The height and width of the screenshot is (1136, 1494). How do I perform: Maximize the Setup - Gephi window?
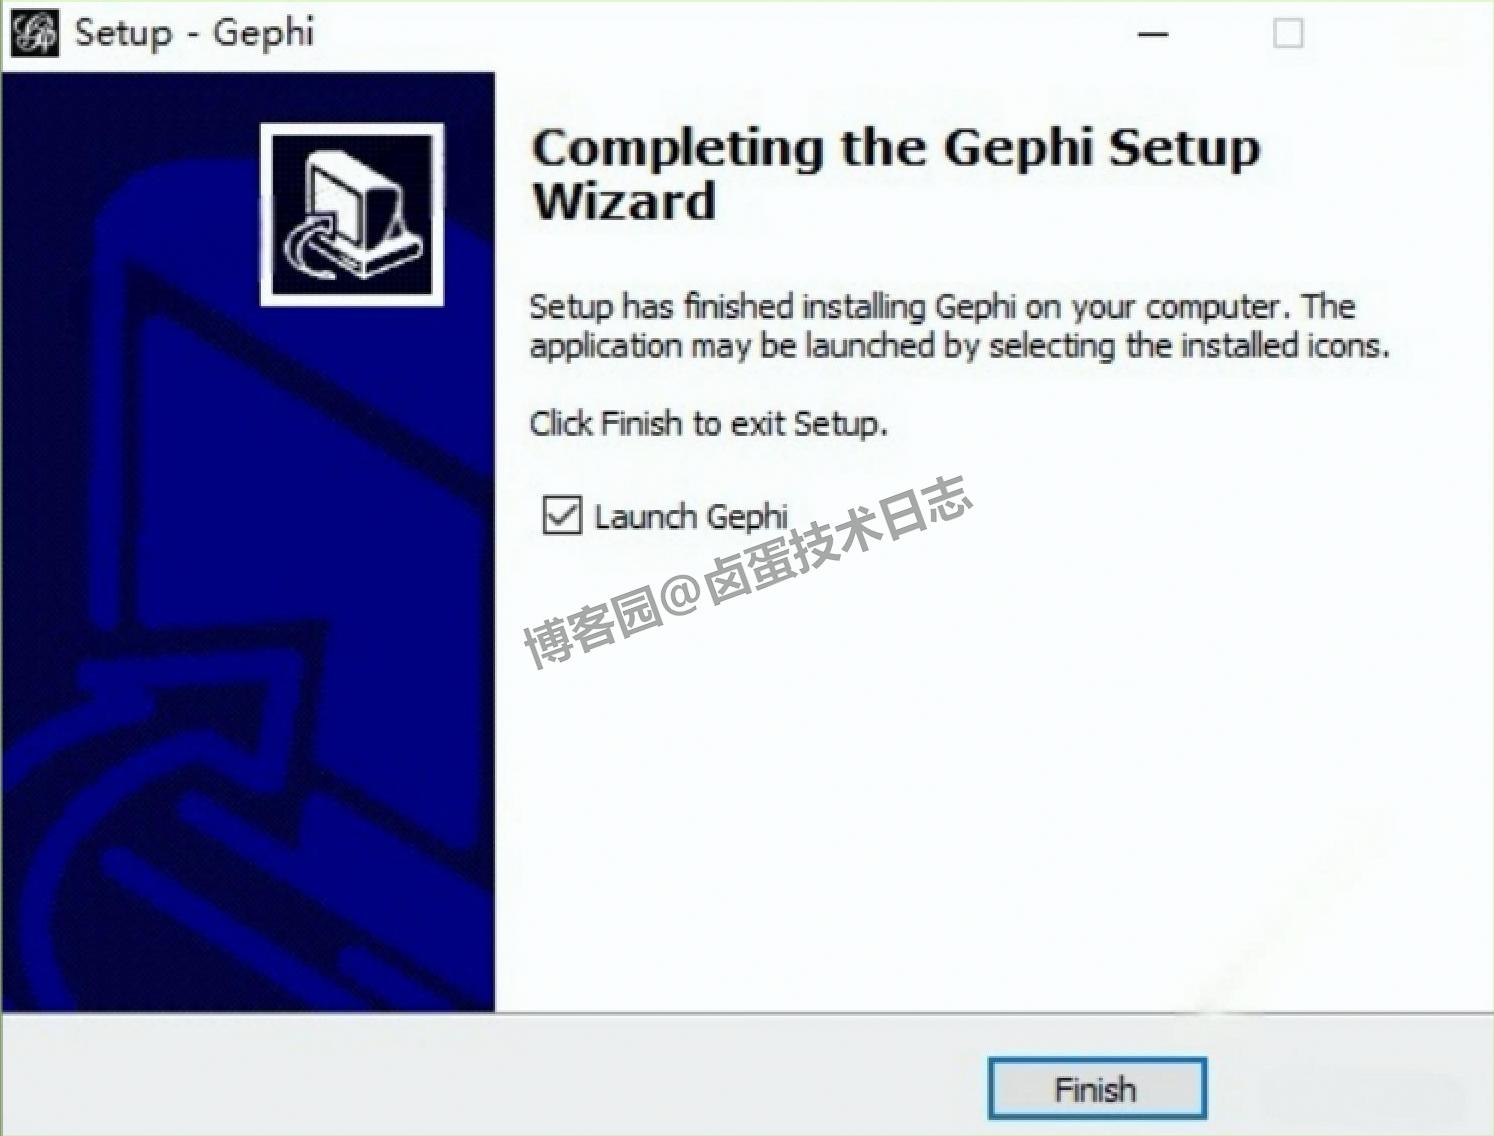[1288, 34]
